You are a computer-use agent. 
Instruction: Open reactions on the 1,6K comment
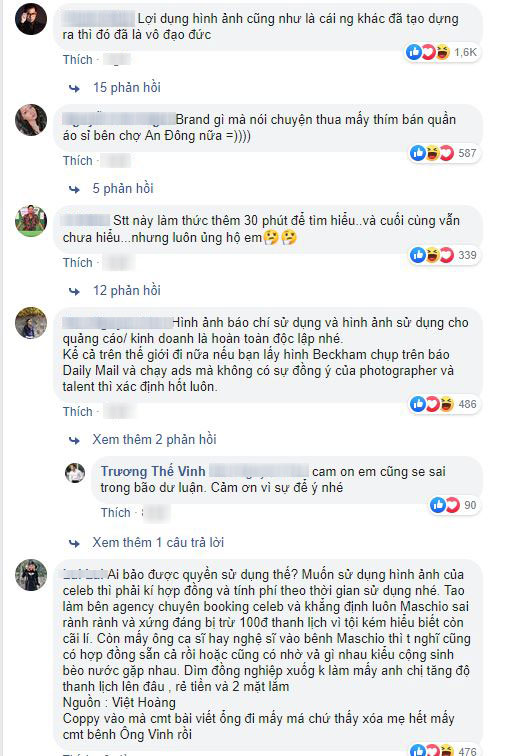pos(441,52)
